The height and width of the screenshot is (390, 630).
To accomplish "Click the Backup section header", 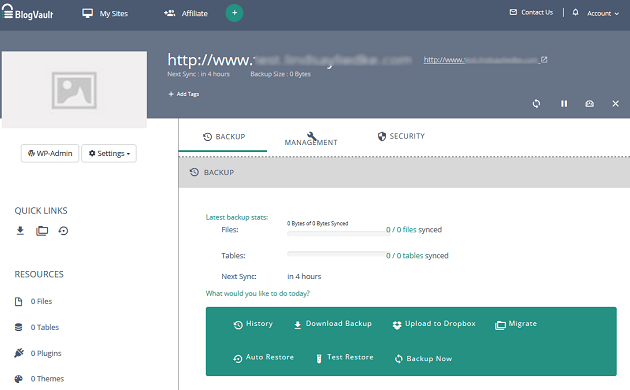I will pyautogui.click(x=404, y=172).
